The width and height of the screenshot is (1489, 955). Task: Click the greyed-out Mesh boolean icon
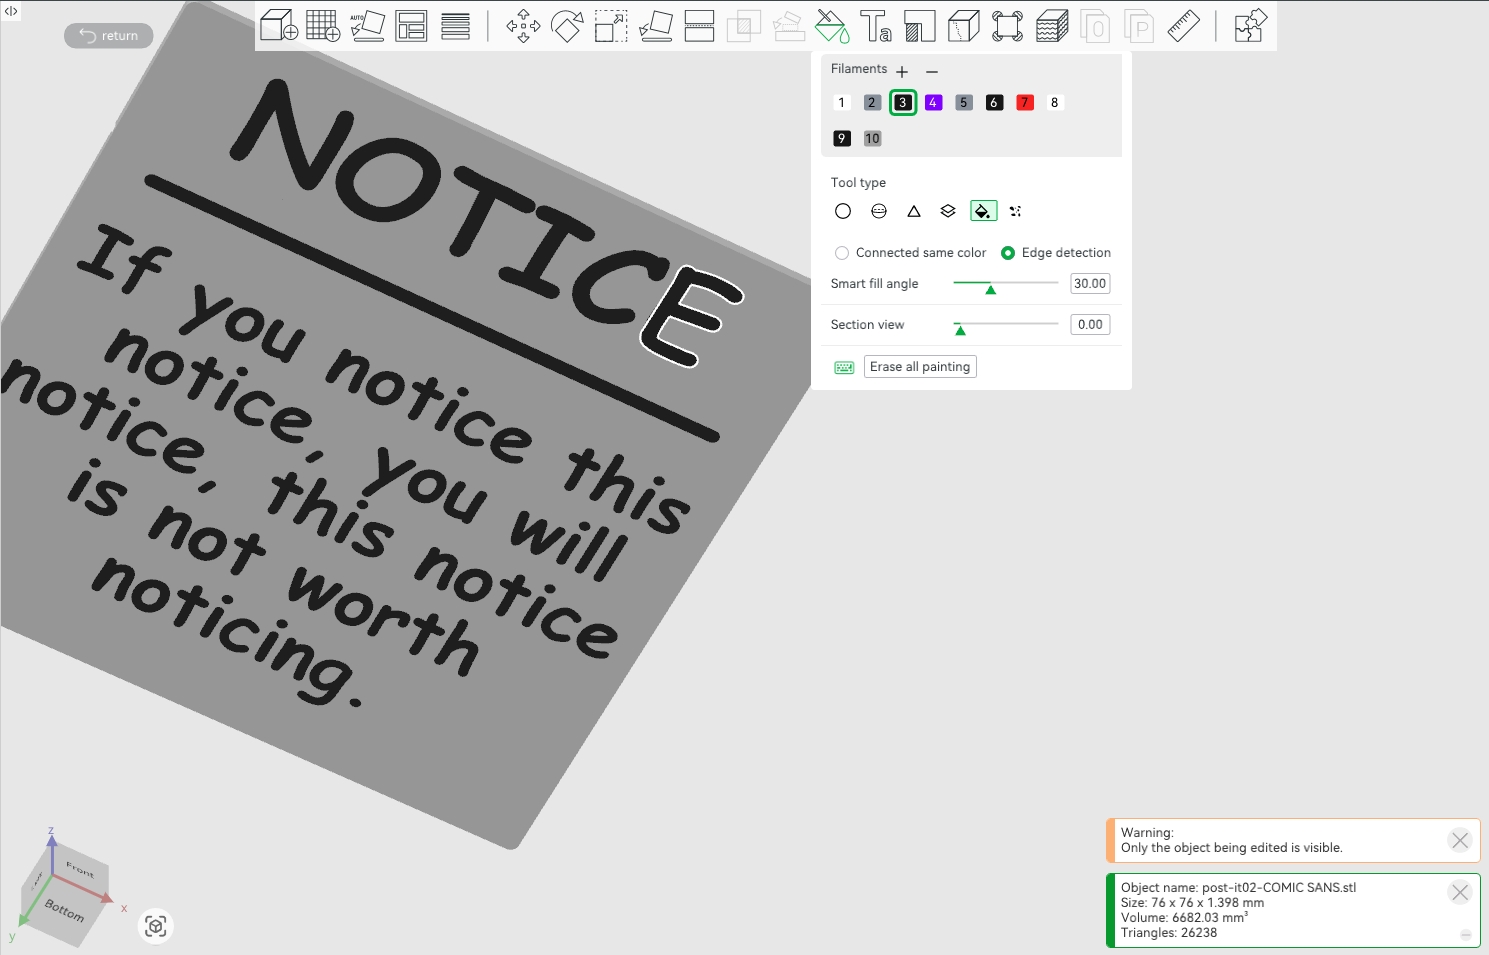pyautogui.click(x=743, y=25)
